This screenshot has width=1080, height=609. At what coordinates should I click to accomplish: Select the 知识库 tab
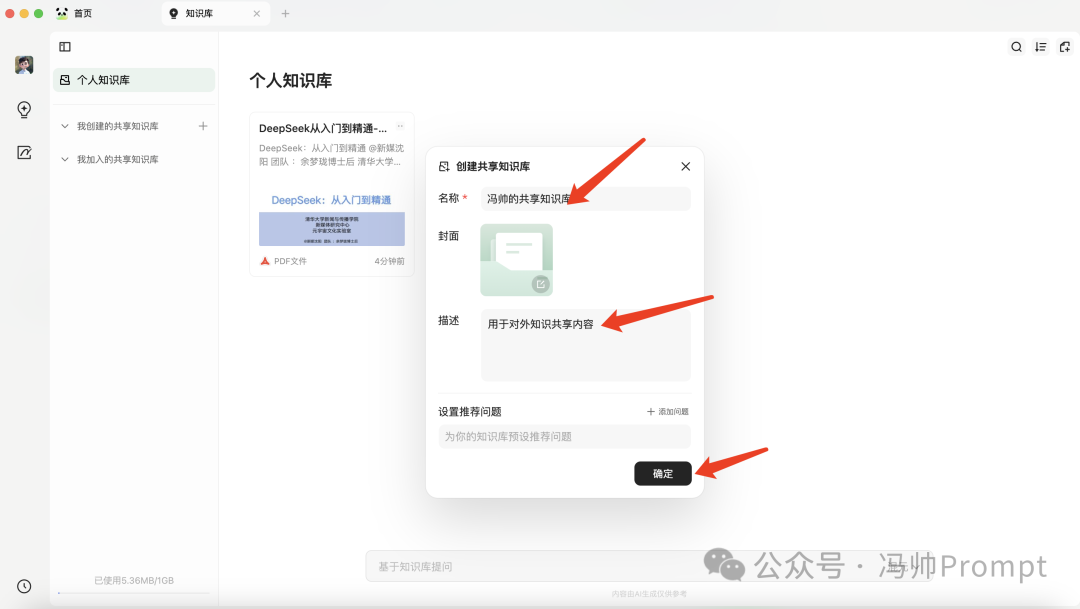pos(216,13)
